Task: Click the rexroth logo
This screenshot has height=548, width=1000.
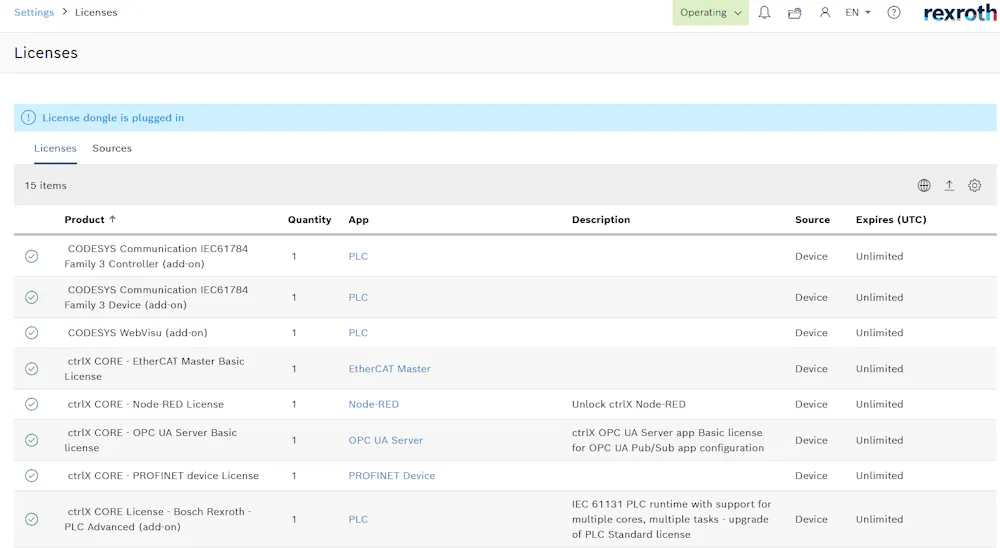Action: click(959, 13)
